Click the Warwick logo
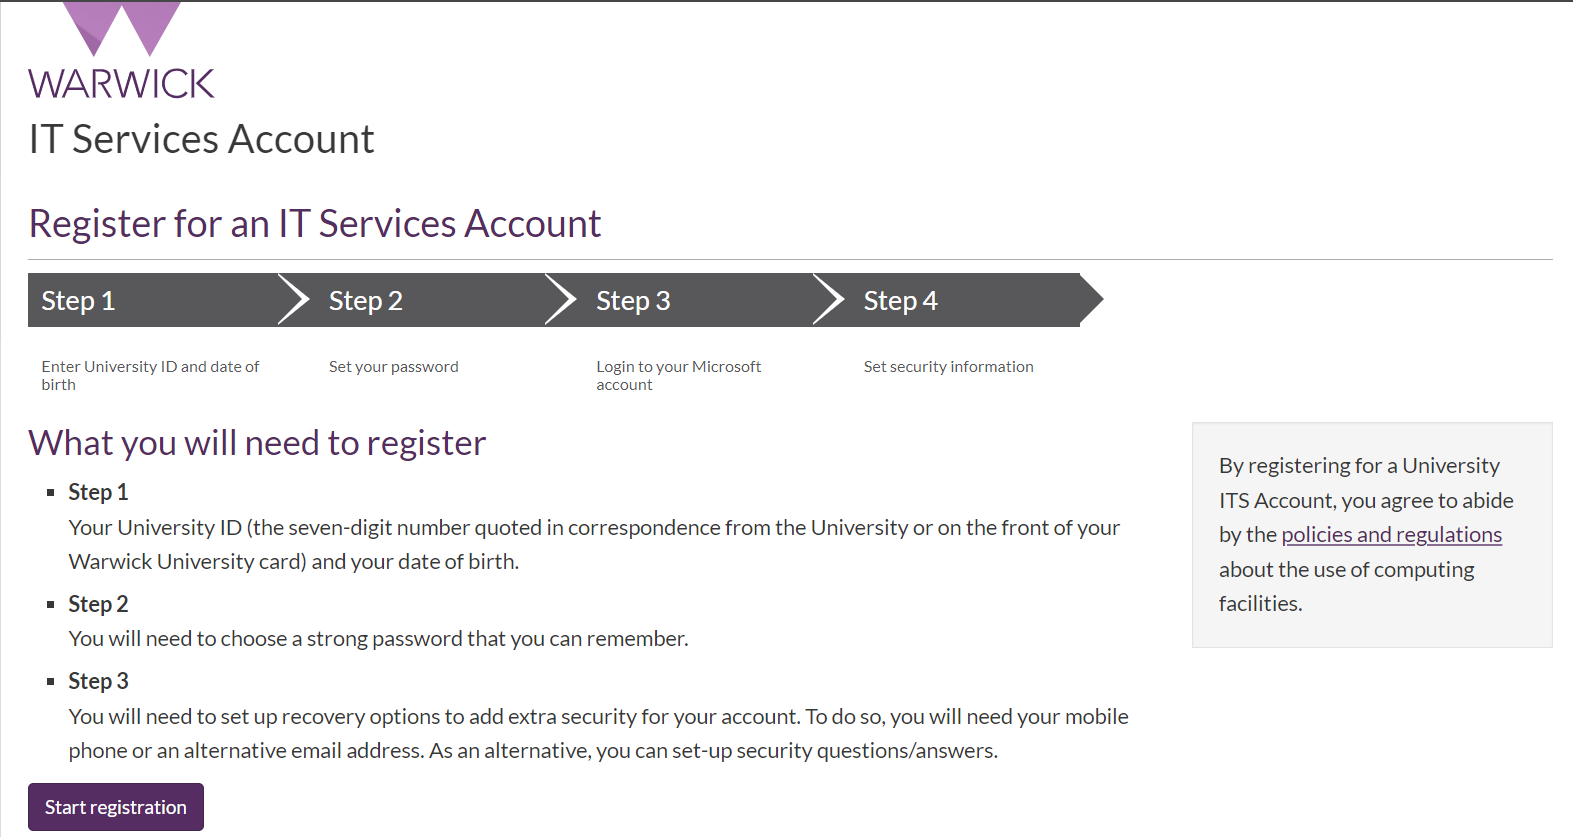 [121, 52]
